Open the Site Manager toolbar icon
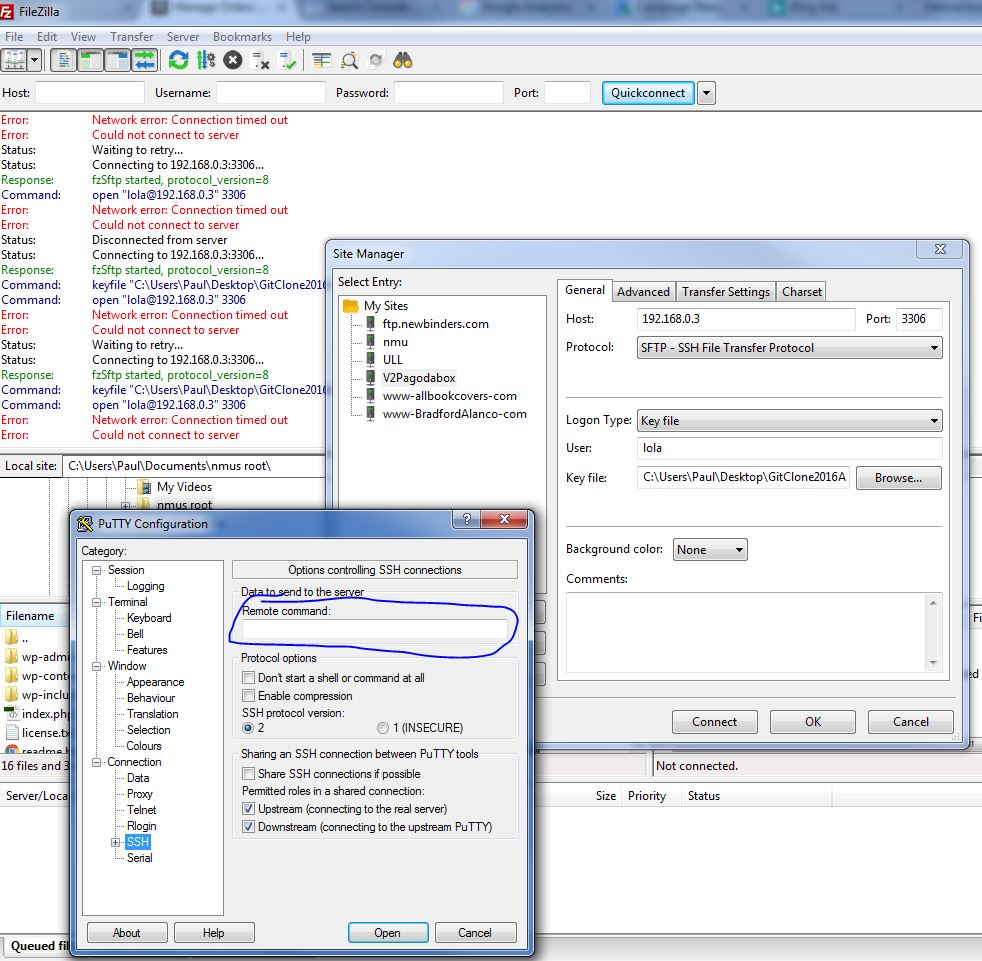 (14, 61)
